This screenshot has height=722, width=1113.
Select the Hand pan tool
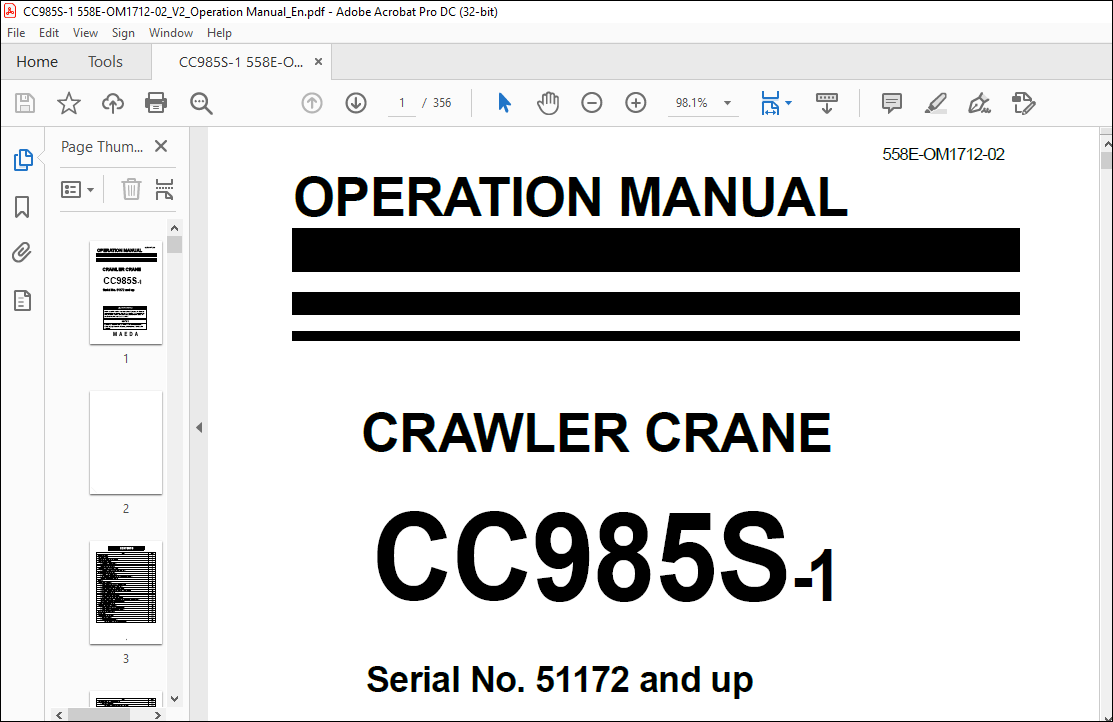coord(548,103)
